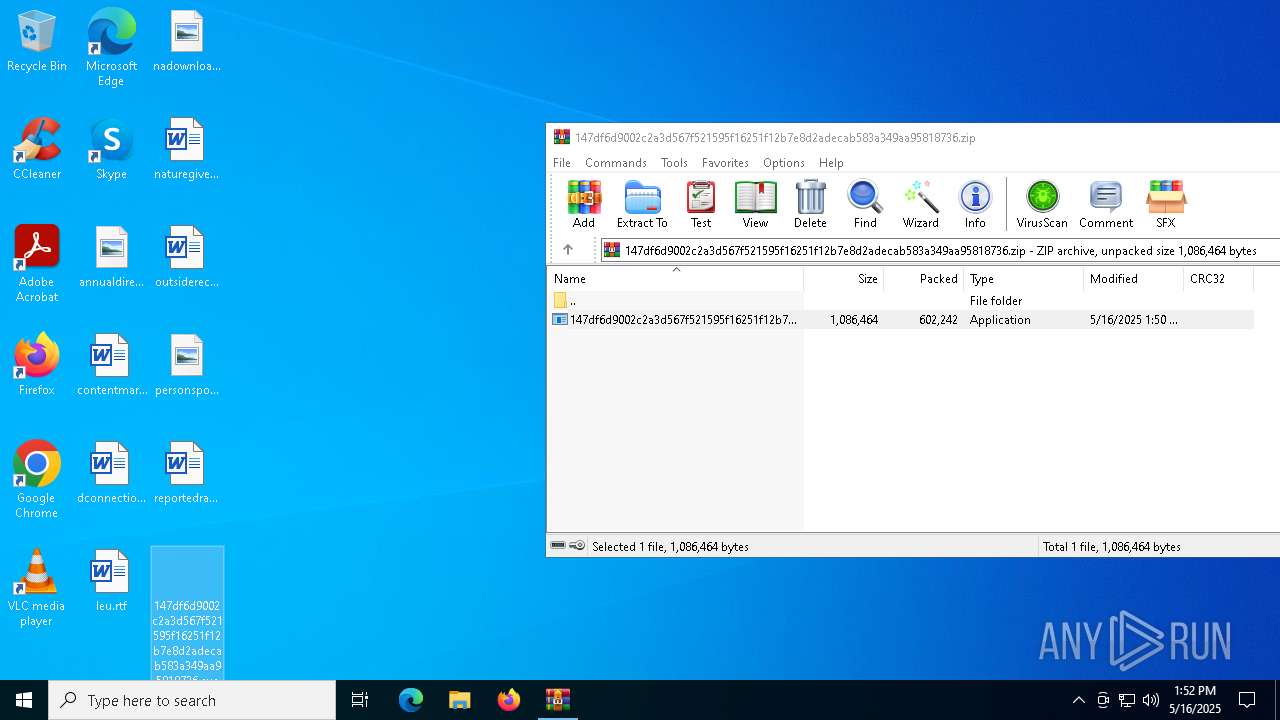Open the Options menu
1280x720 pixels.
click(x=784, y=162)
